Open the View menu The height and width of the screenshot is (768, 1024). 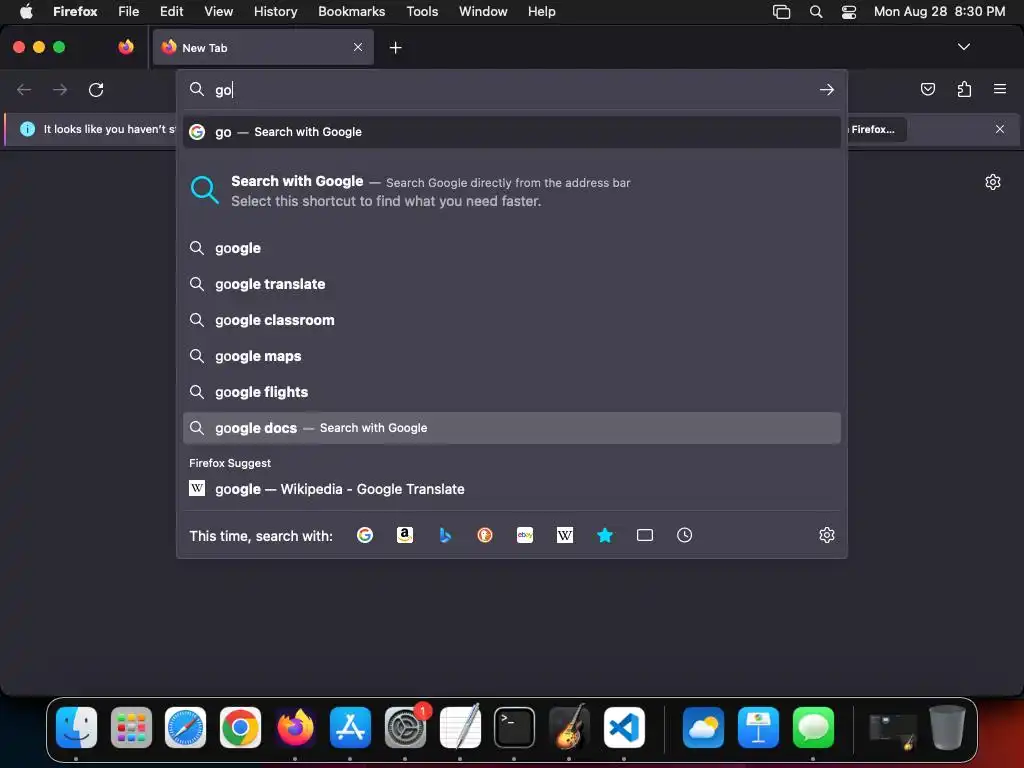218,12
